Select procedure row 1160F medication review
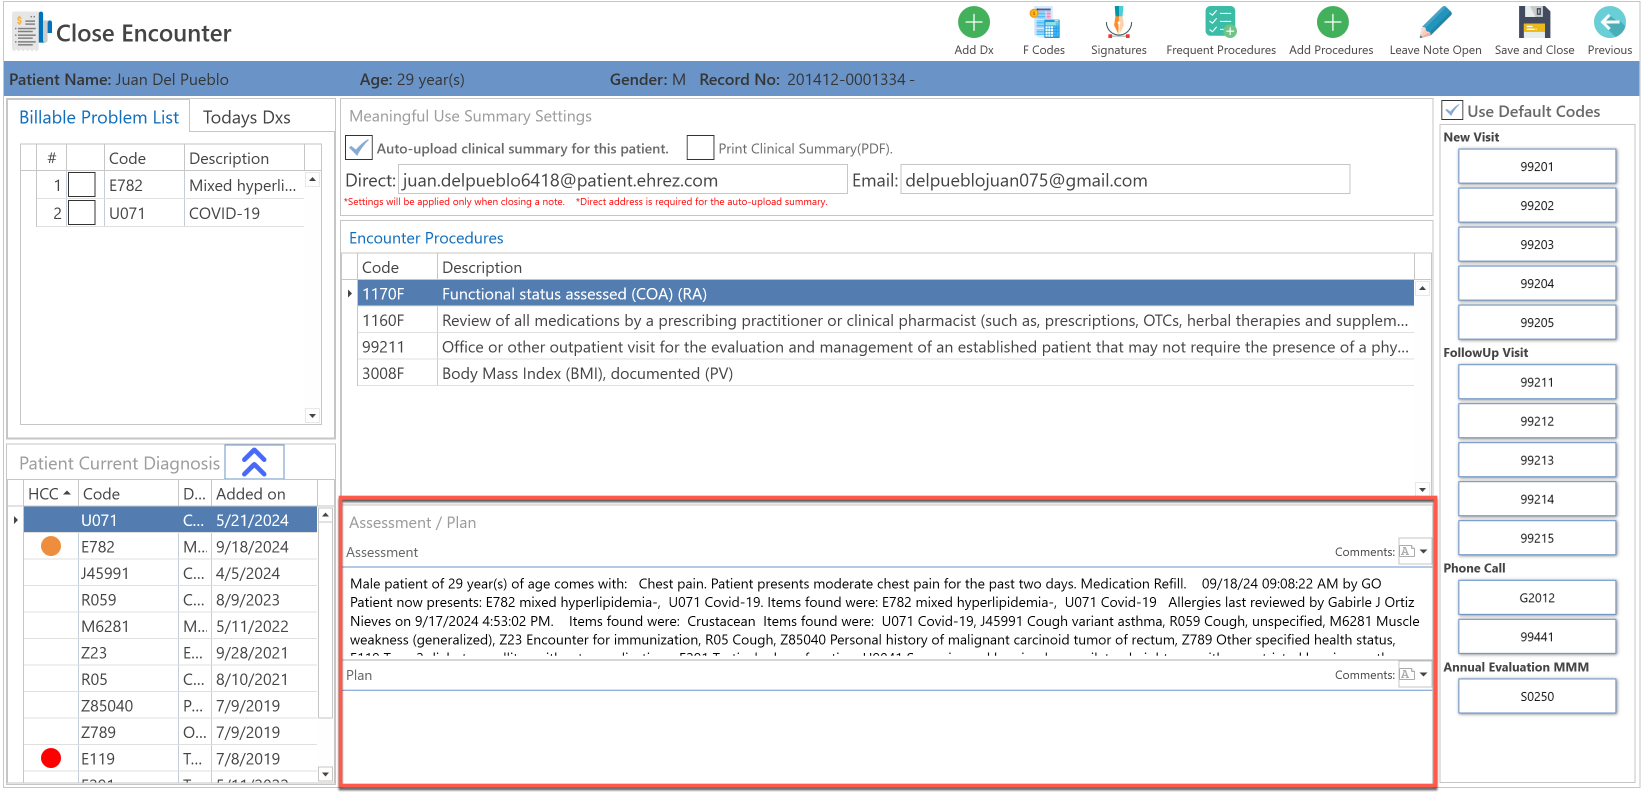The image size is (1646, 792). coord(885,320)
